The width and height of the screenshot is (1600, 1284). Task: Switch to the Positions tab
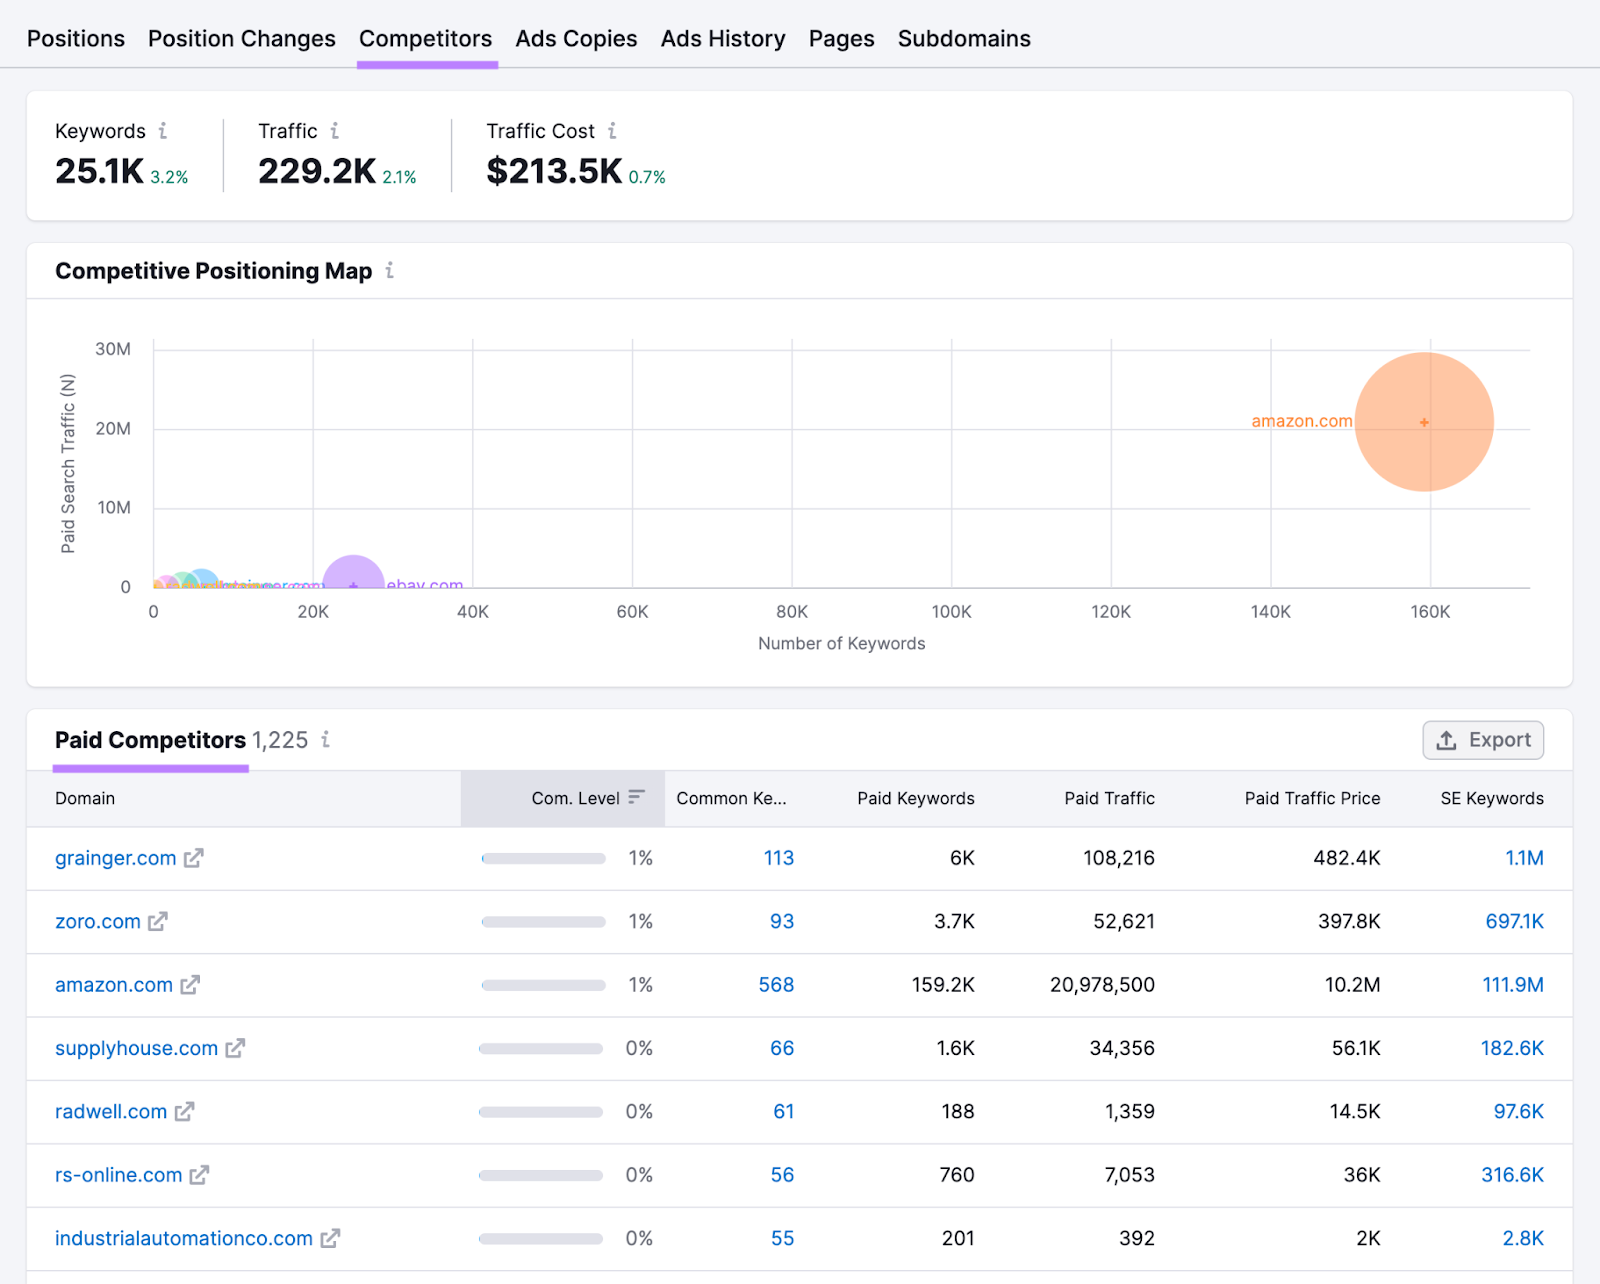coord(75,38)
